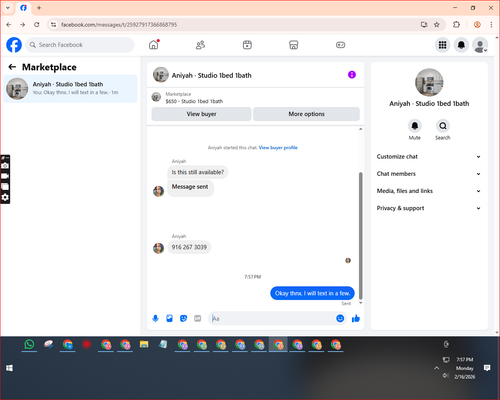Viewport: 500px width, 400px height.
Task: Click the chat scroll up arrow
Action: [x=360, y=129]
